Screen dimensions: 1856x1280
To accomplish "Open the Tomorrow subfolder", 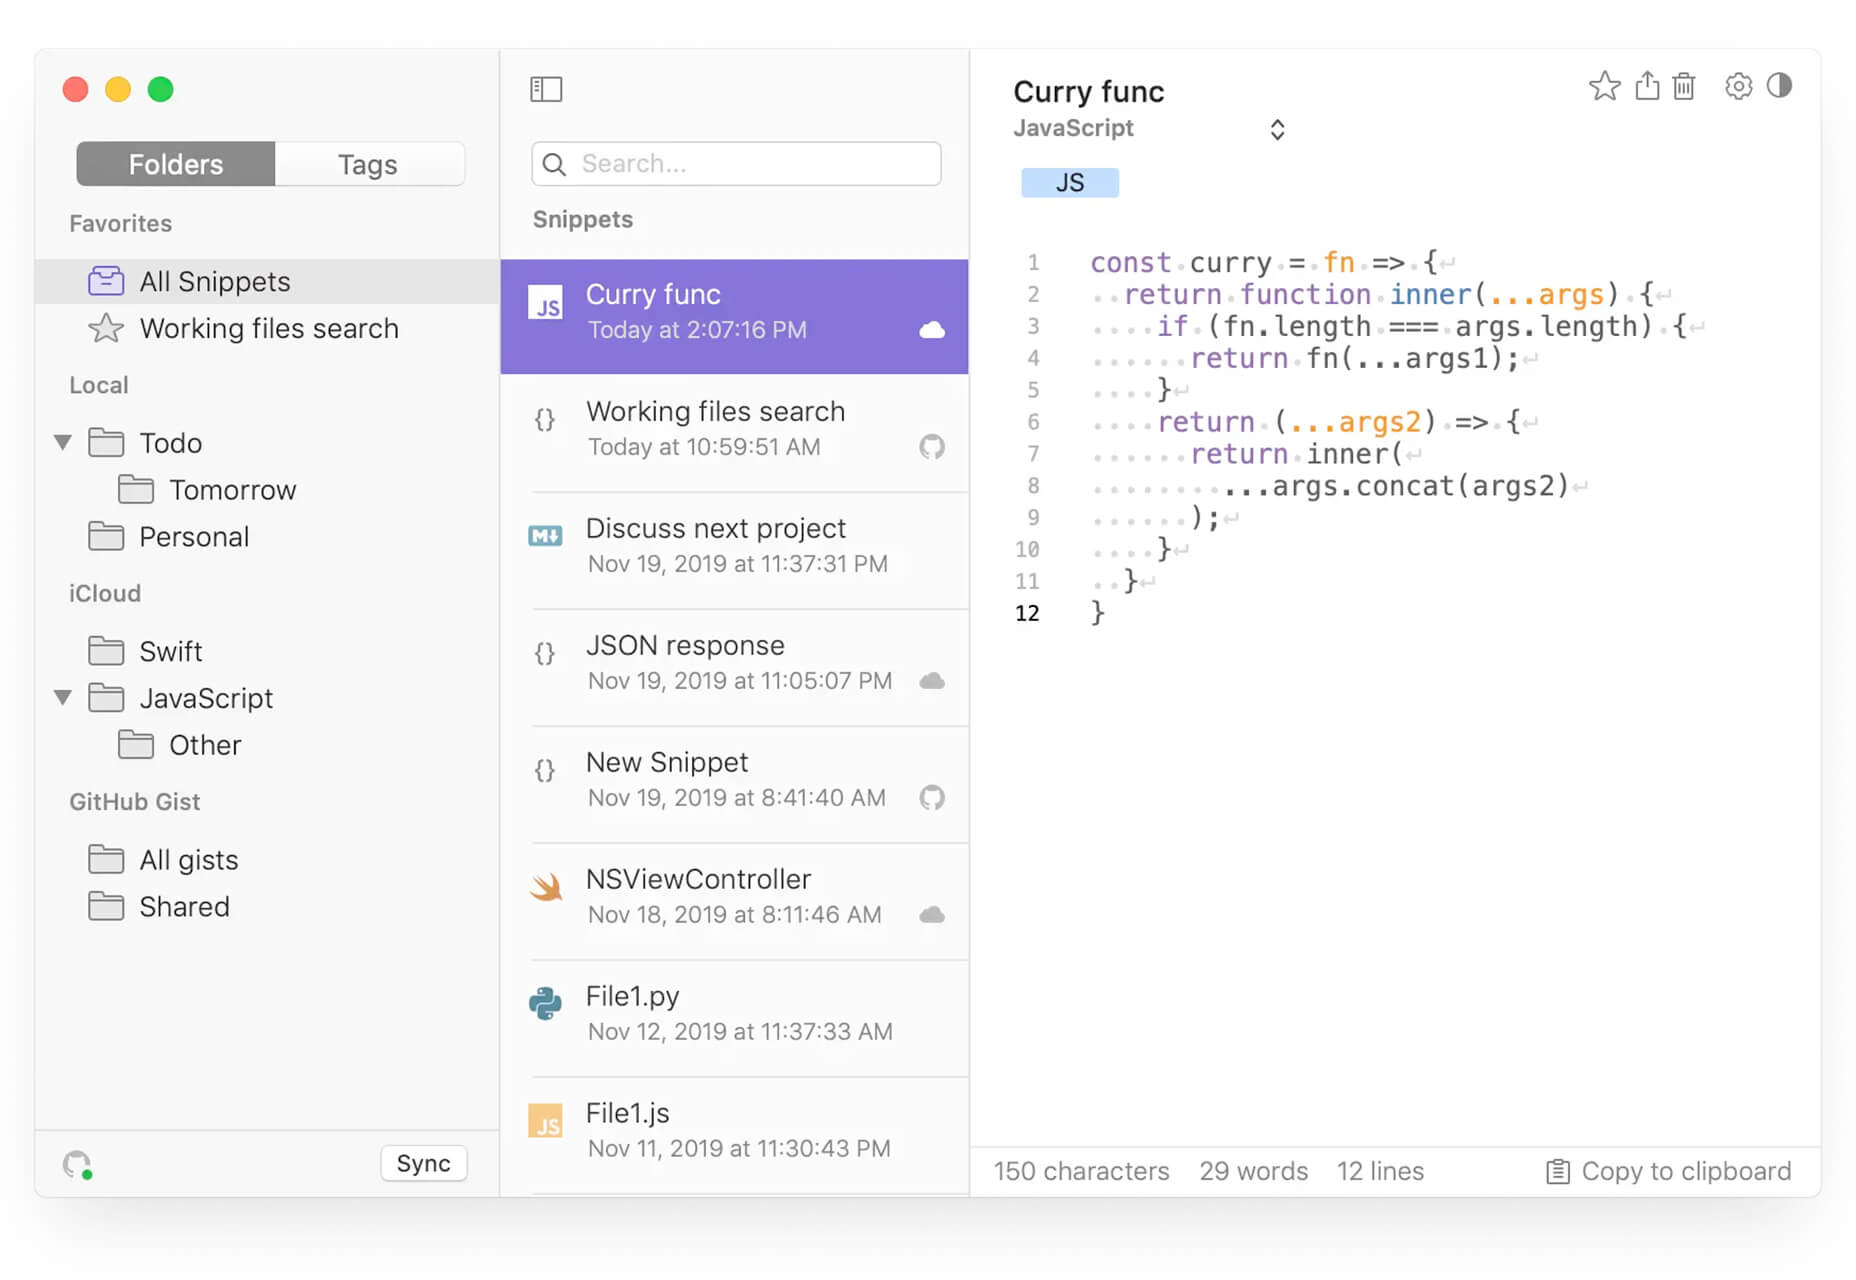I will 267,490.
